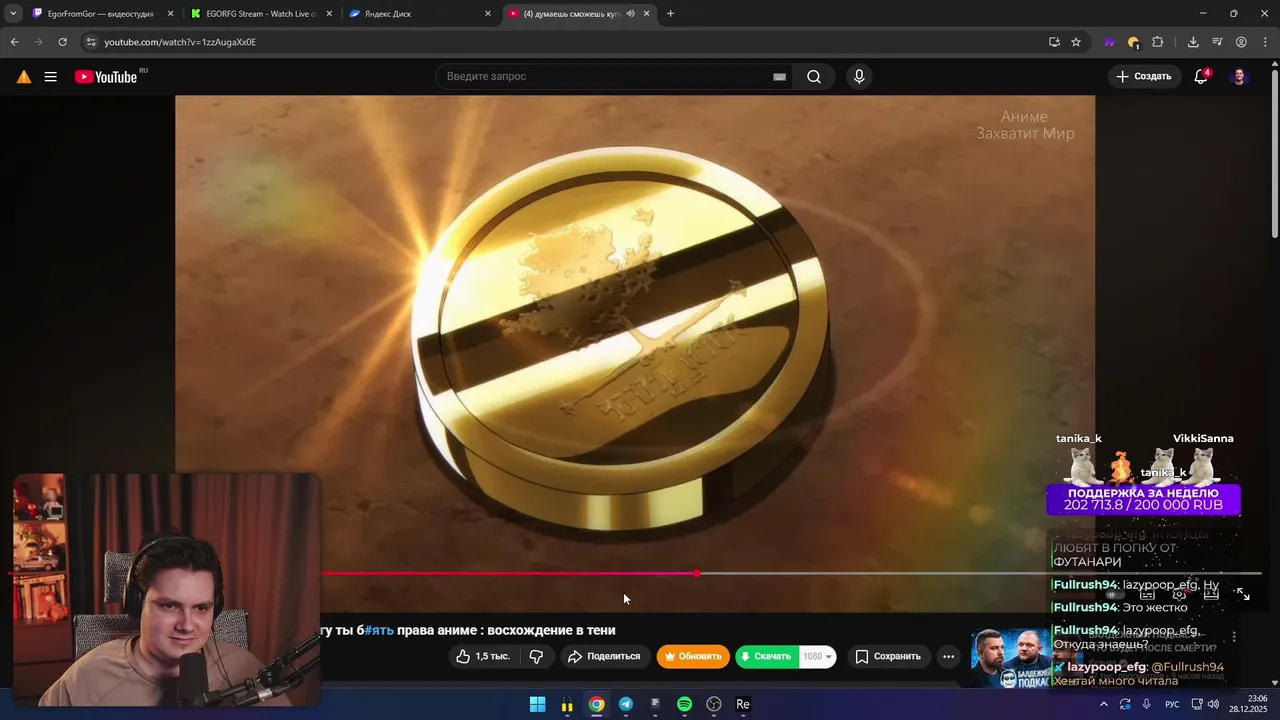Click the install app icon in address bar
The height and width of the screenshot is (720, 1280).
coord(1054,42)
